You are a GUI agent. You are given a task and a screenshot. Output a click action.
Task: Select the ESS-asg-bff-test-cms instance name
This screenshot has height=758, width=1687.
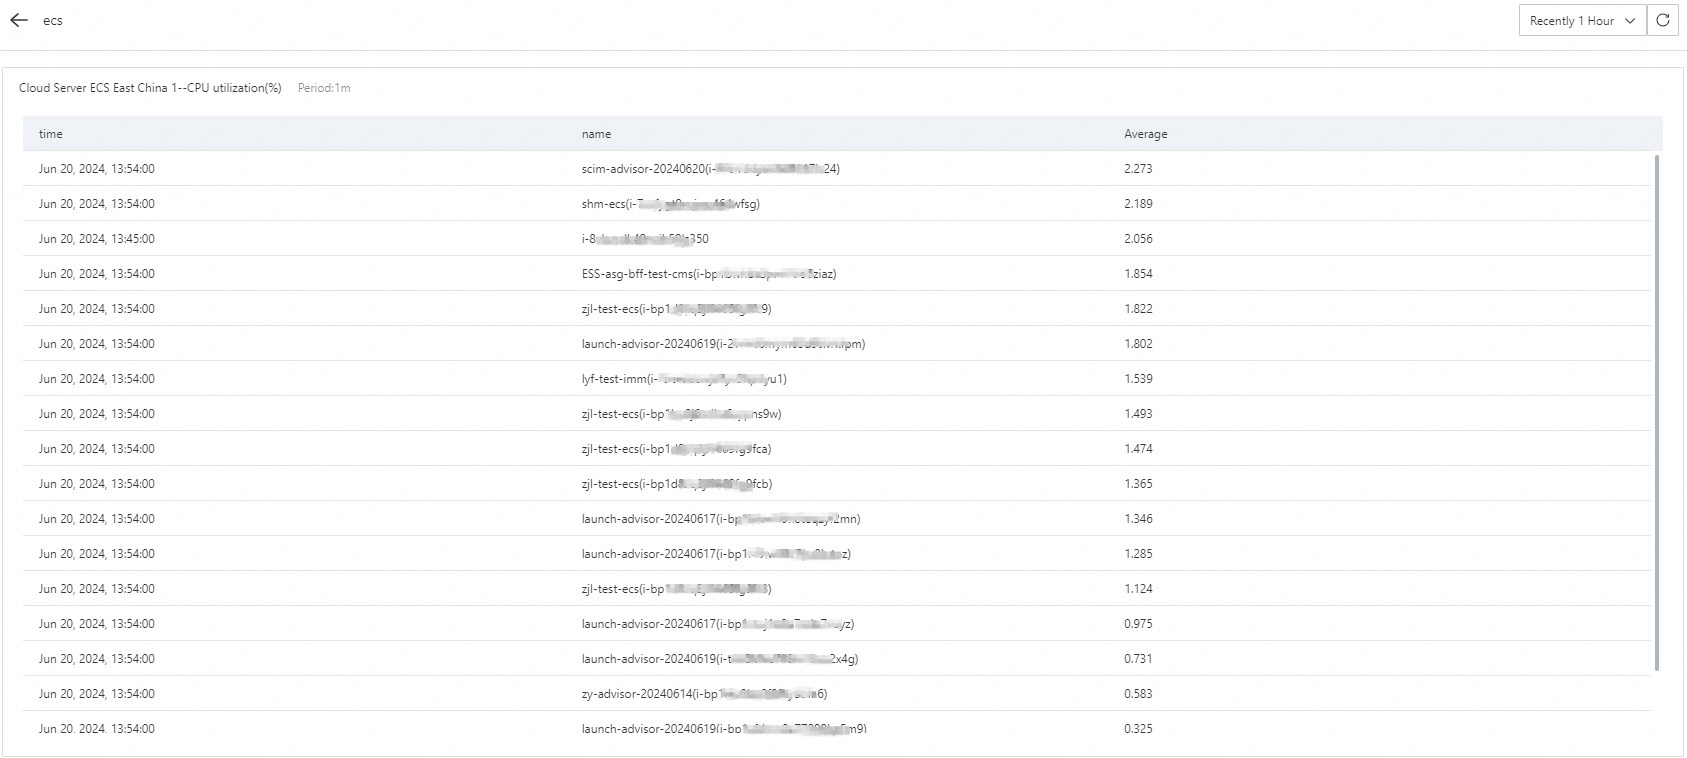709,274
